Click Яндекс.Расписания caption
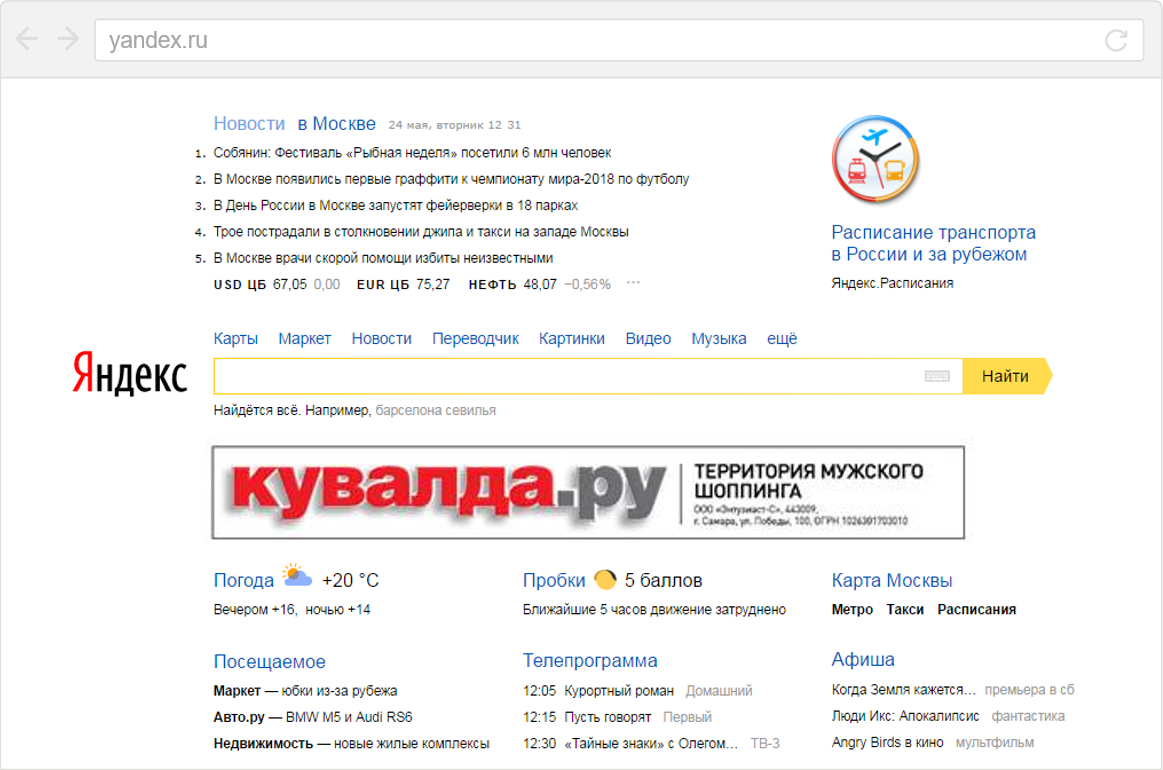Screen dimensions: 1163x770 pyautogui.click(x=892, y=283)
